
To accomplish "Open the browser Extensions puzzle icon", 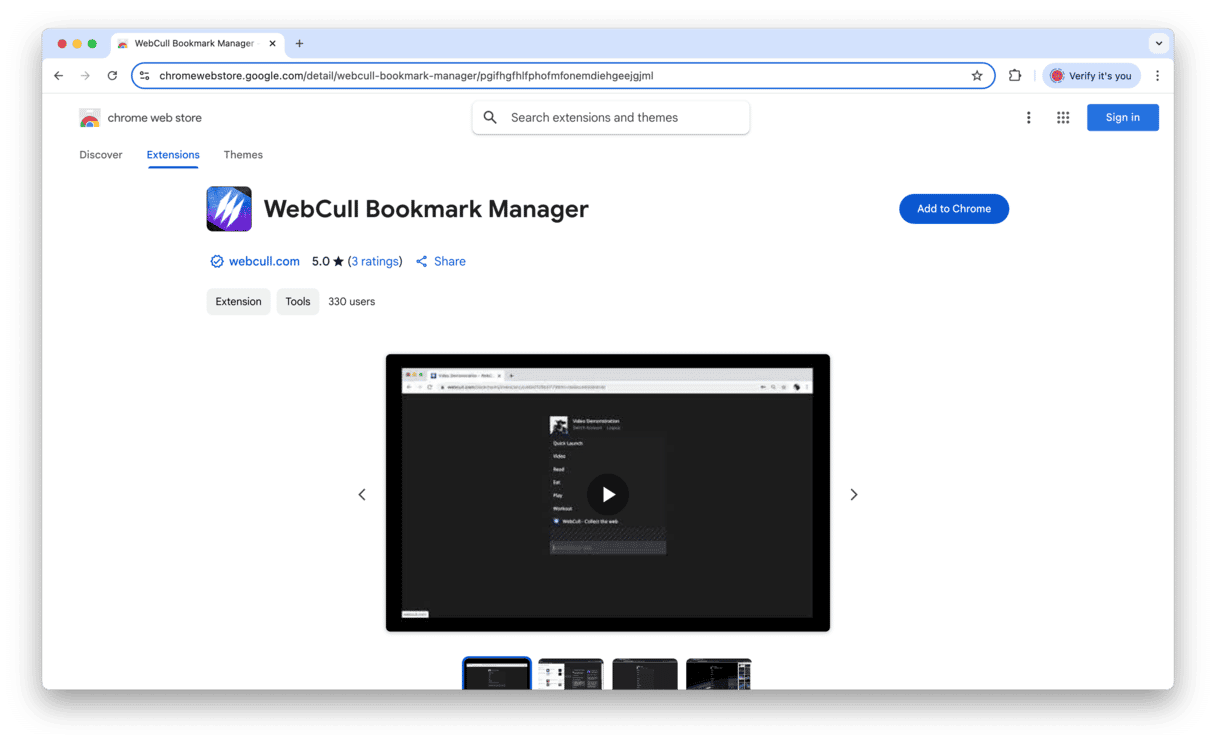I will coord(1015,76).
